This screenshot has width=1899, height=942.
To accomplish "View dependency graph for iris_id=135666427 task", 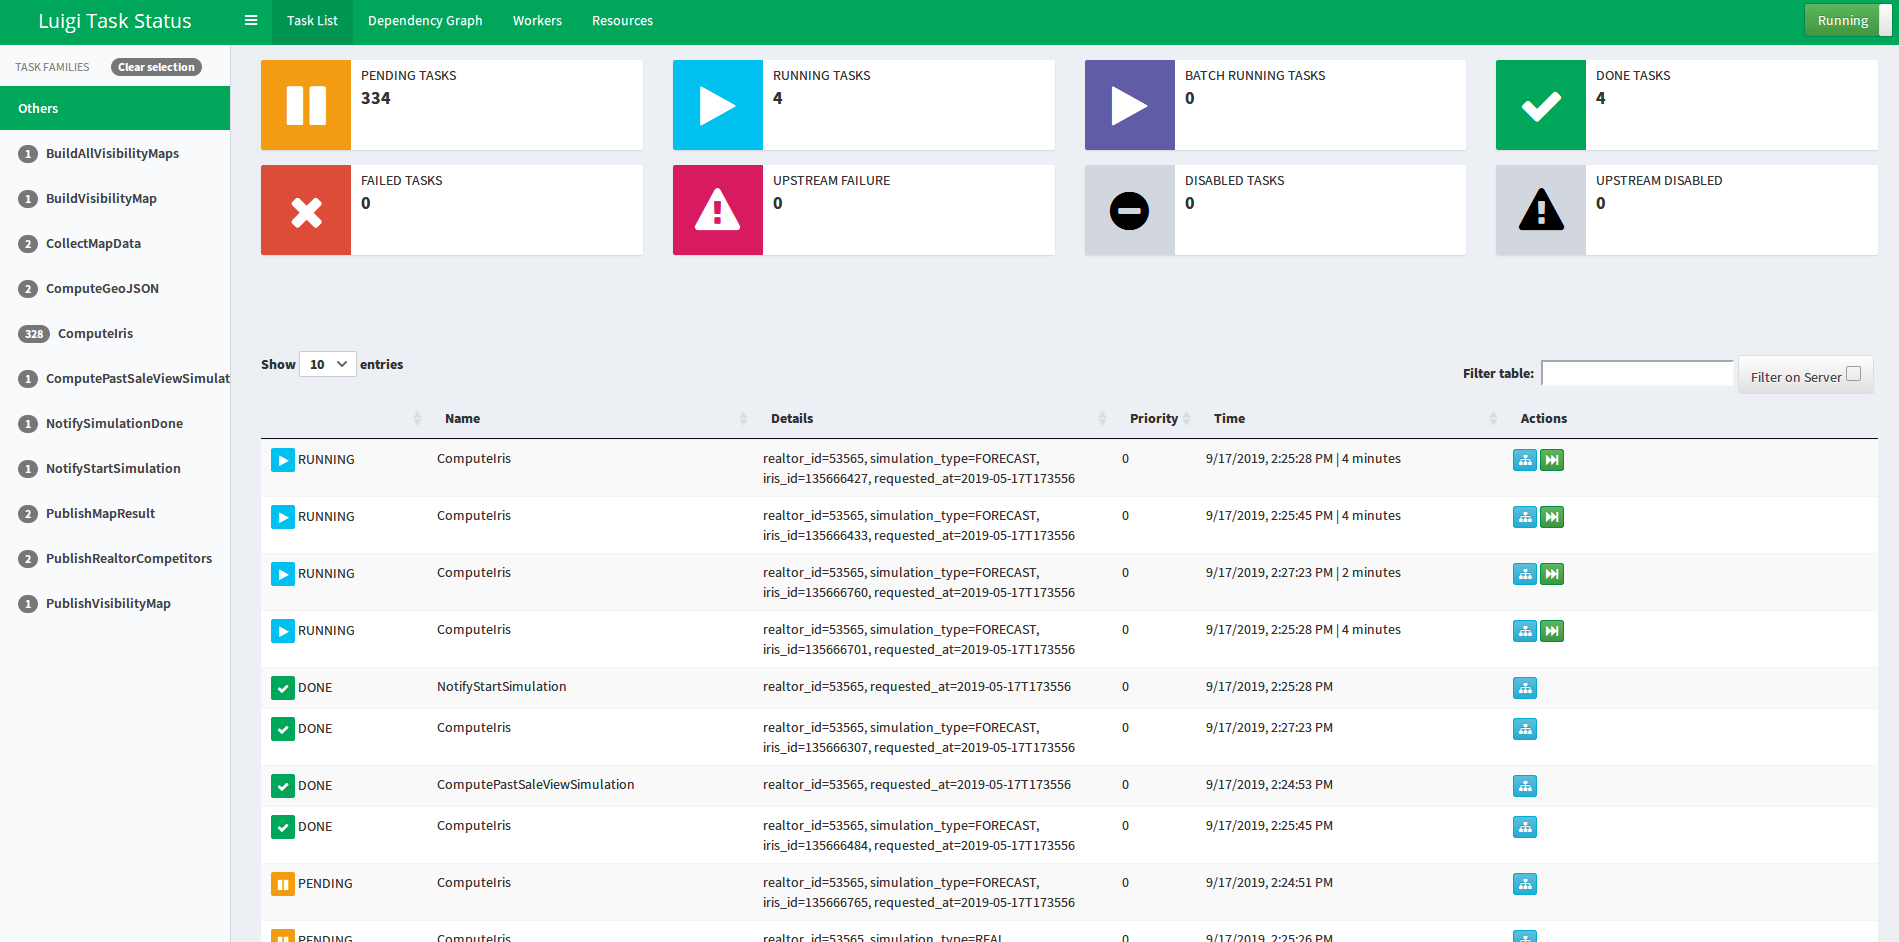I will pyautogui.click(x=1525, y=460).
